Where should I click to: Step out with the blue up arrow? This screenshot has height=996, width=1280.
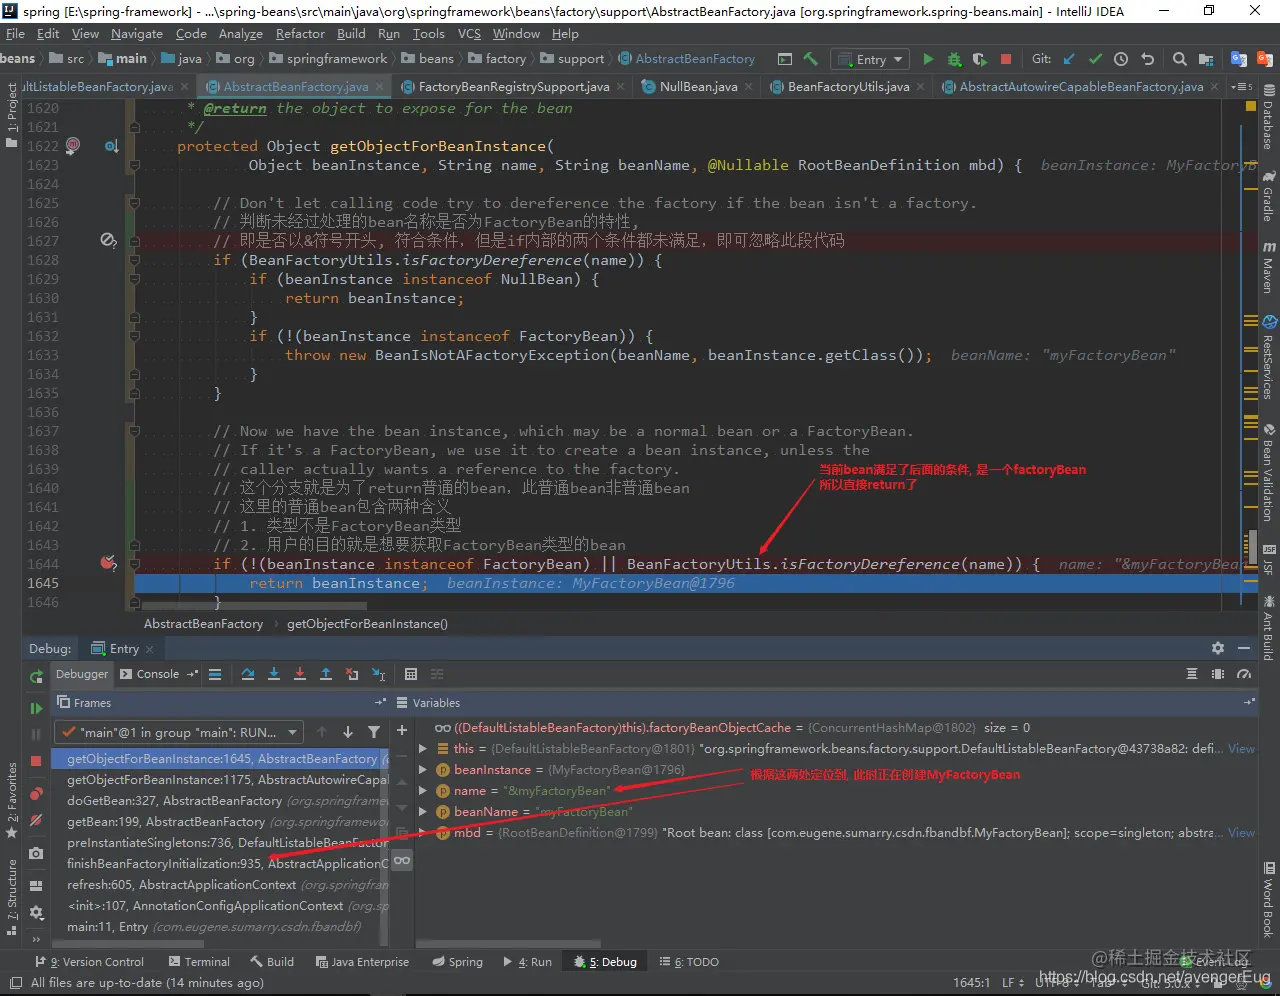[326, 674]
